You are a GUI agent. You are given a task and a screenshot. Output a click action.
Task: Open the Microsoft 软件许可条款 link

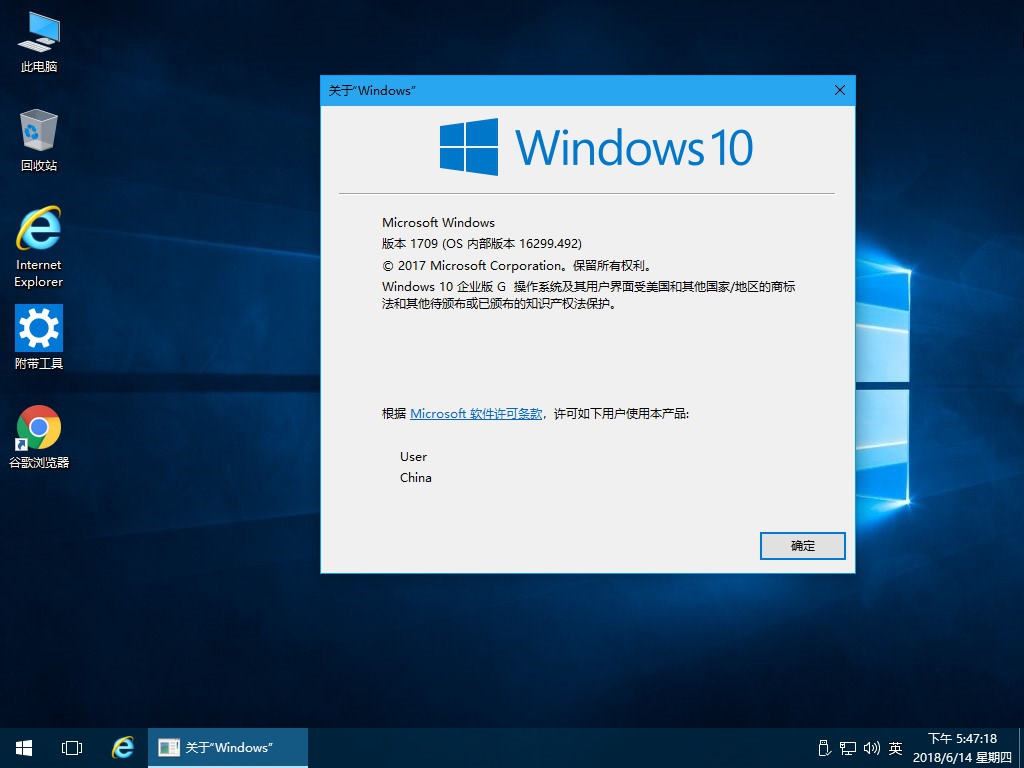click(x=476, y=413)
